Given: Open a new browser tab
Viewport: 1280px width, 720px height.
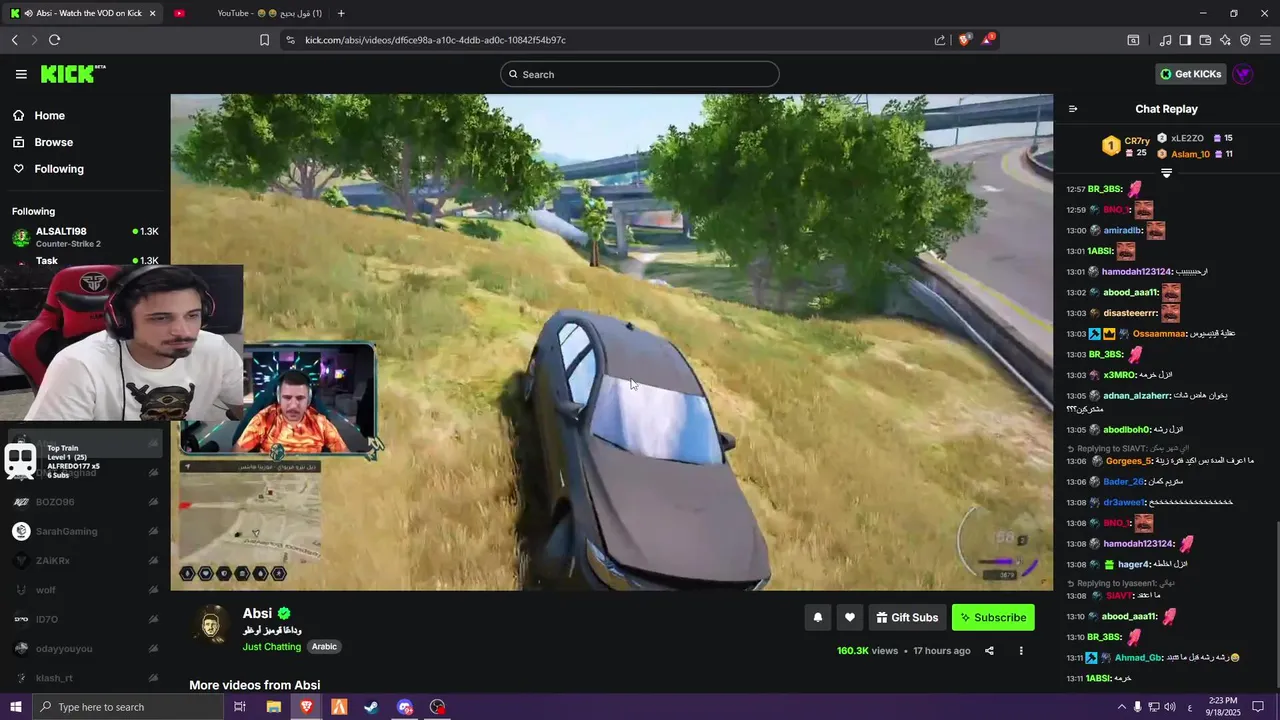Looking at the screenshot, I should click(x=341, y=13).
